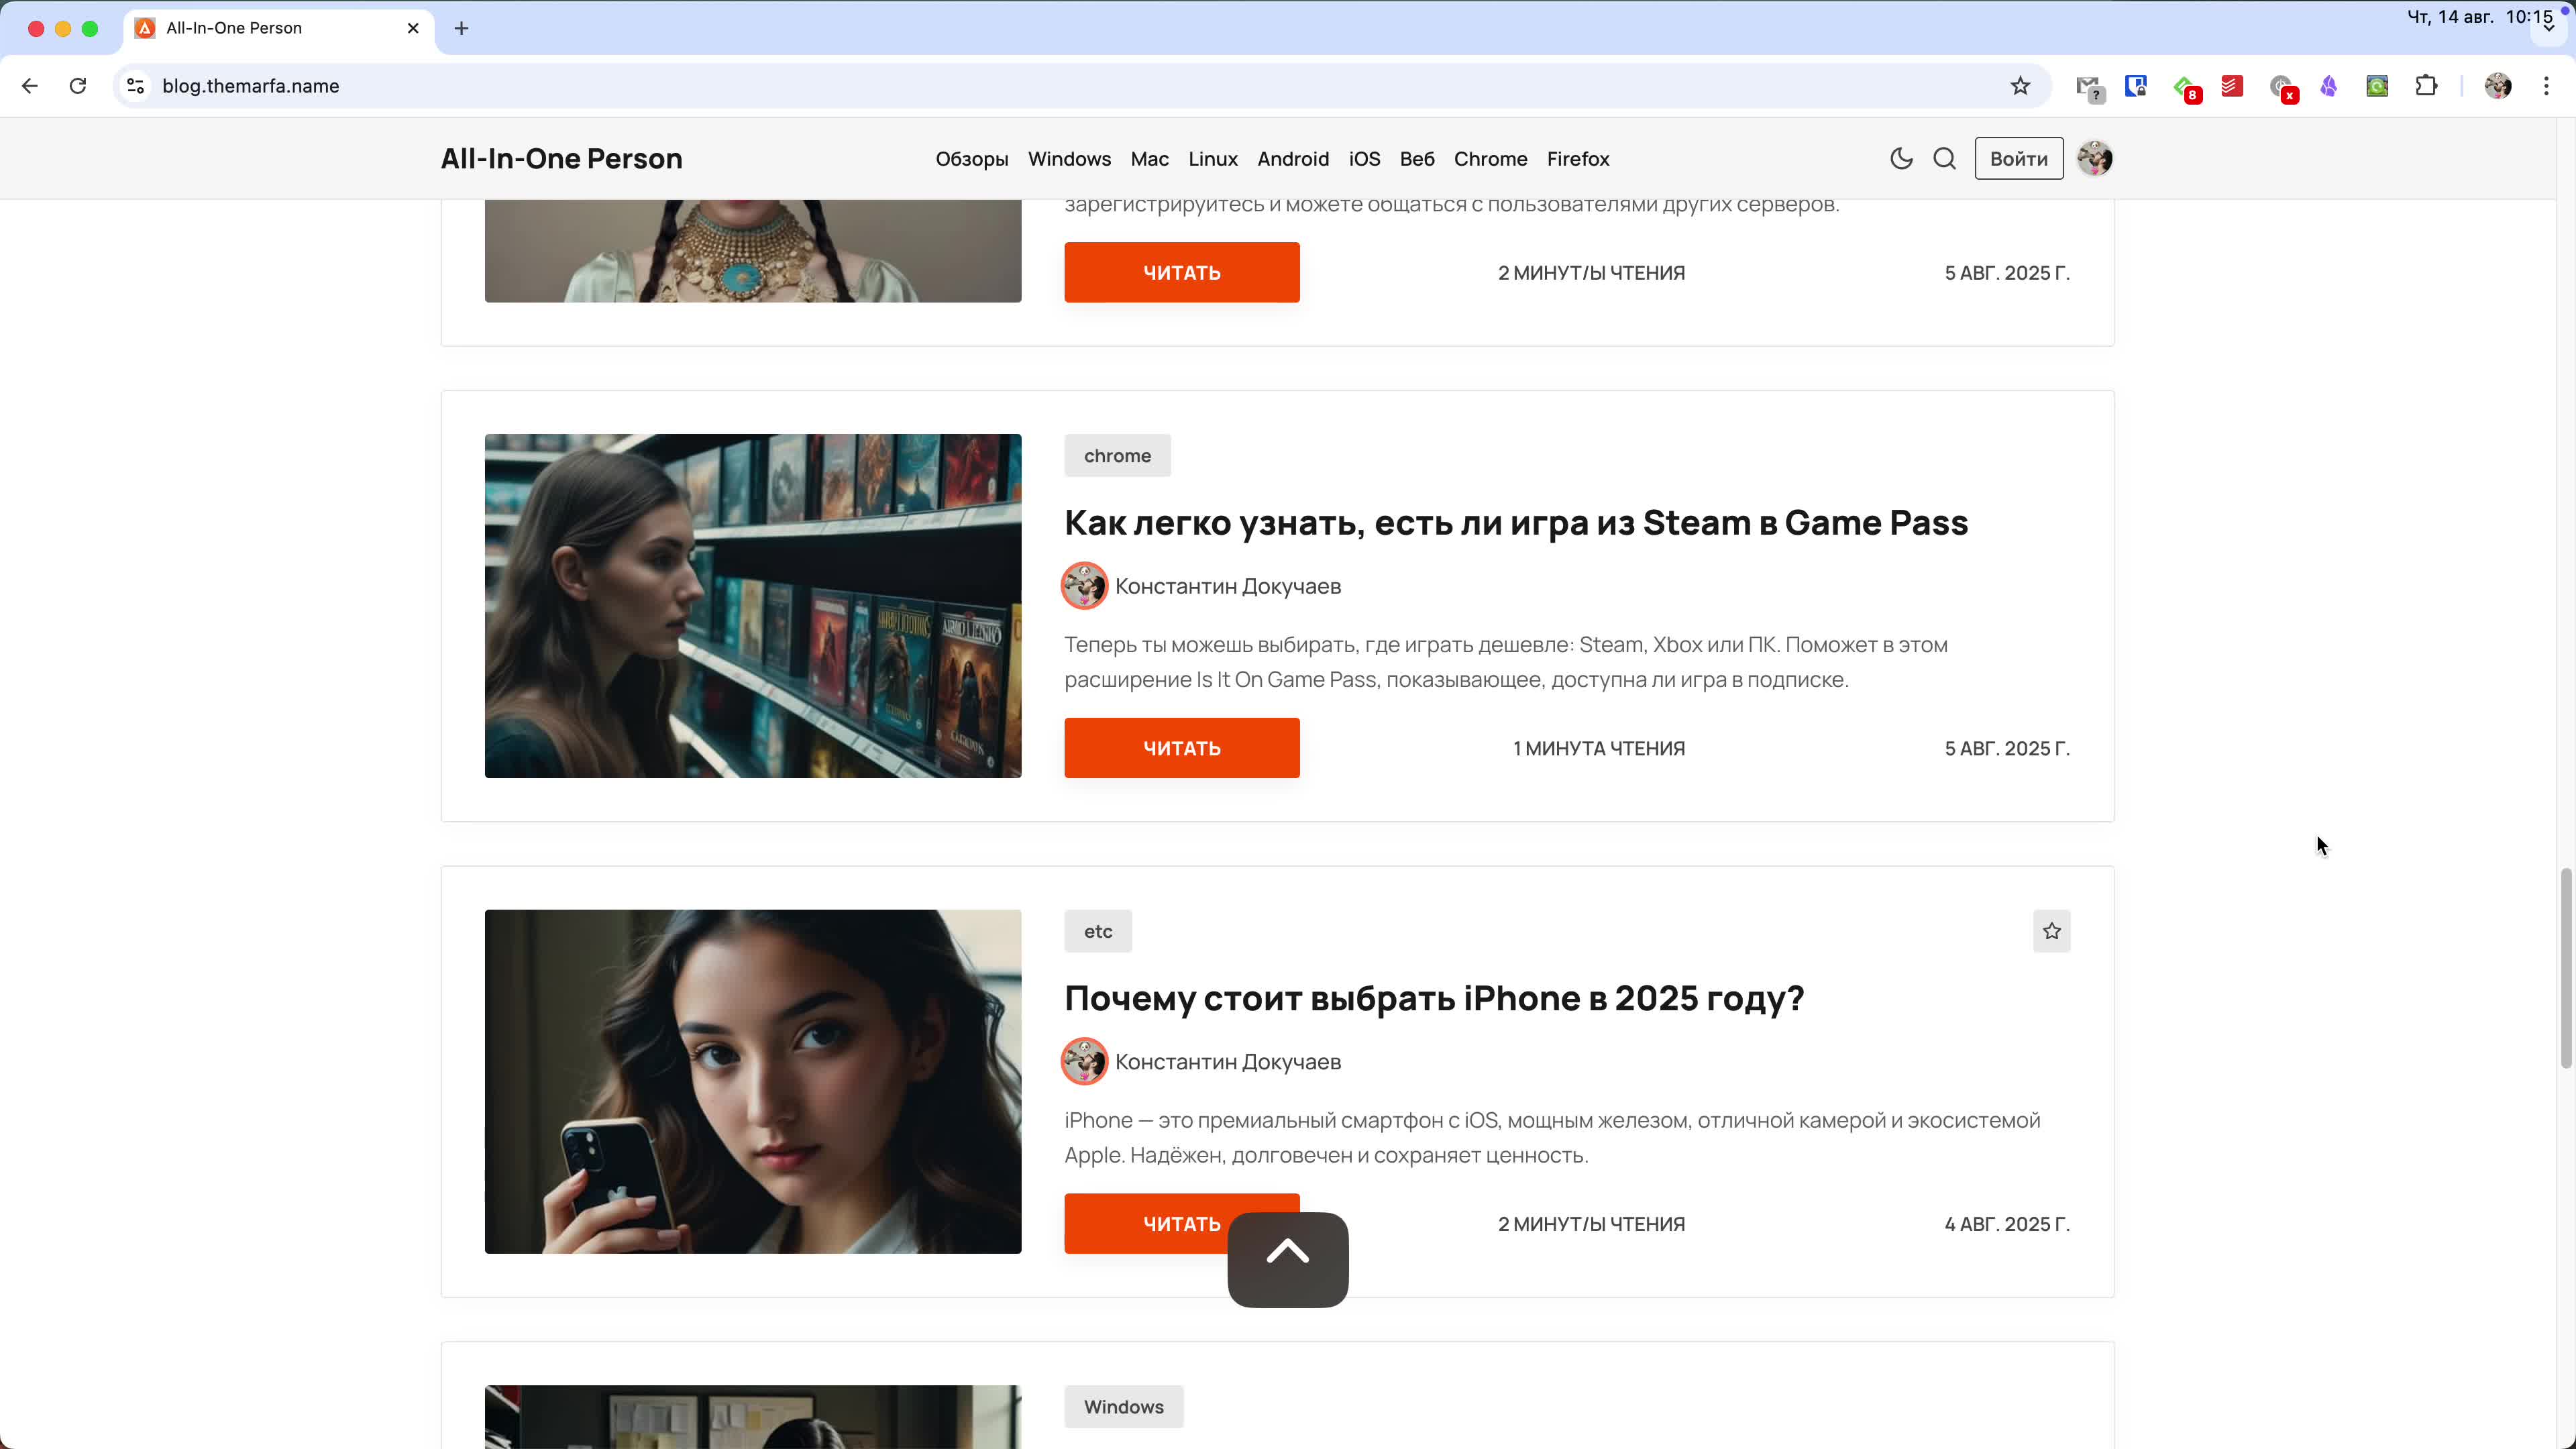This screenshot has width=2576, height=1449.
Task: Bookmark this page with the address bar star
Action: 2020,86
